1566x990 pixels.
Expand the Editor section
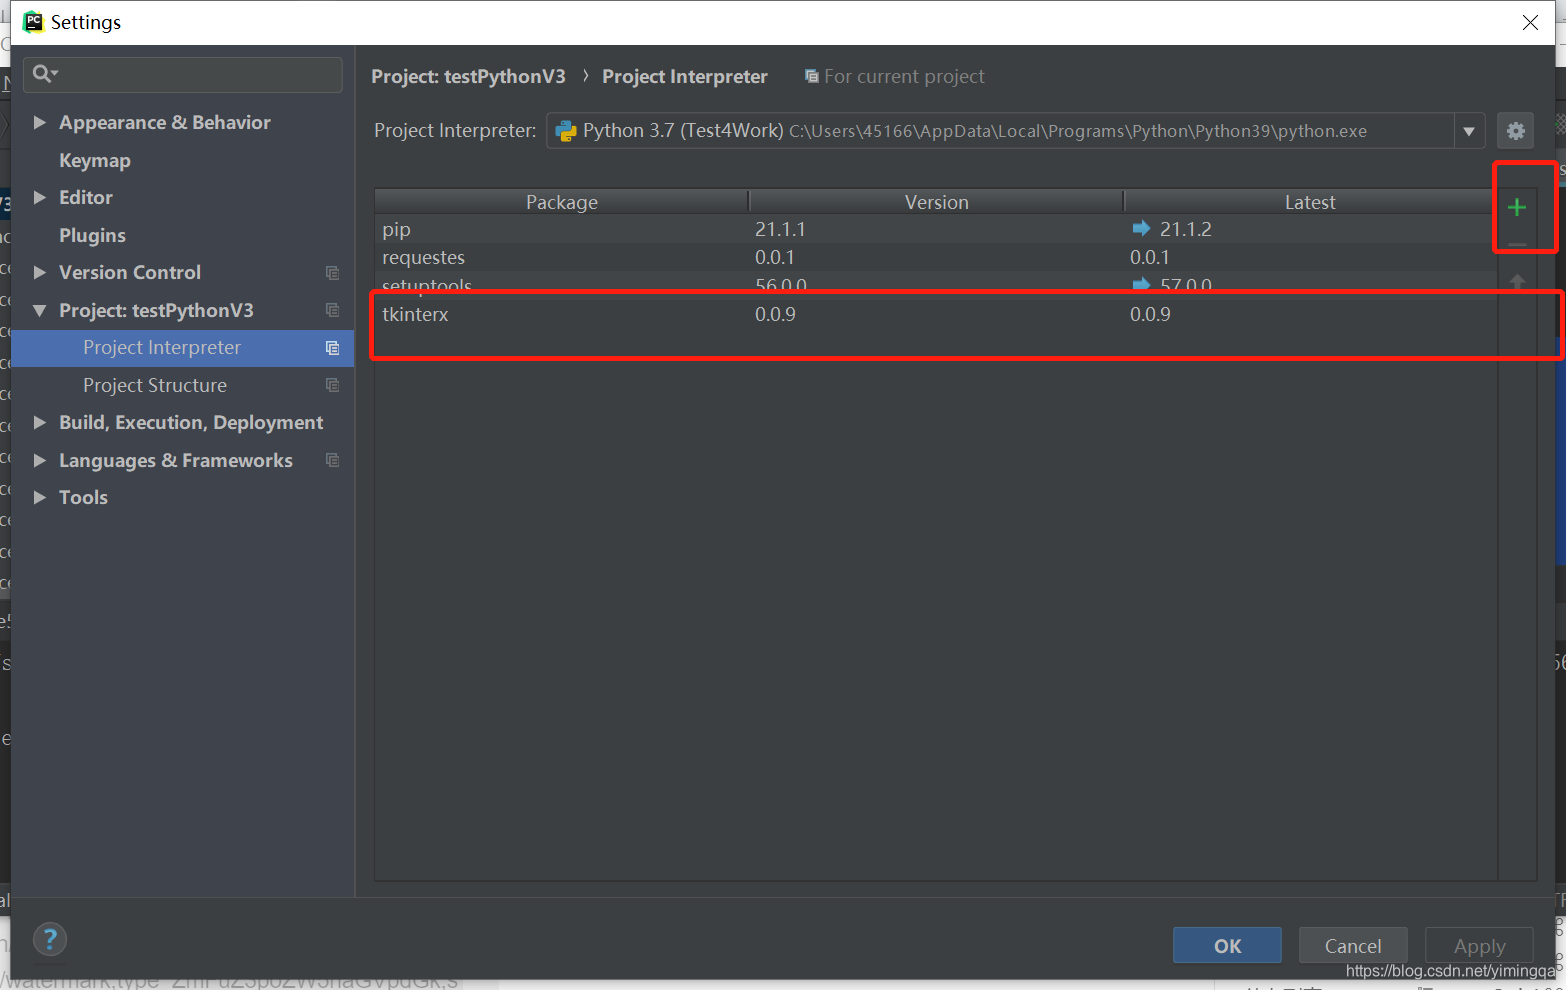click(40, 197)
